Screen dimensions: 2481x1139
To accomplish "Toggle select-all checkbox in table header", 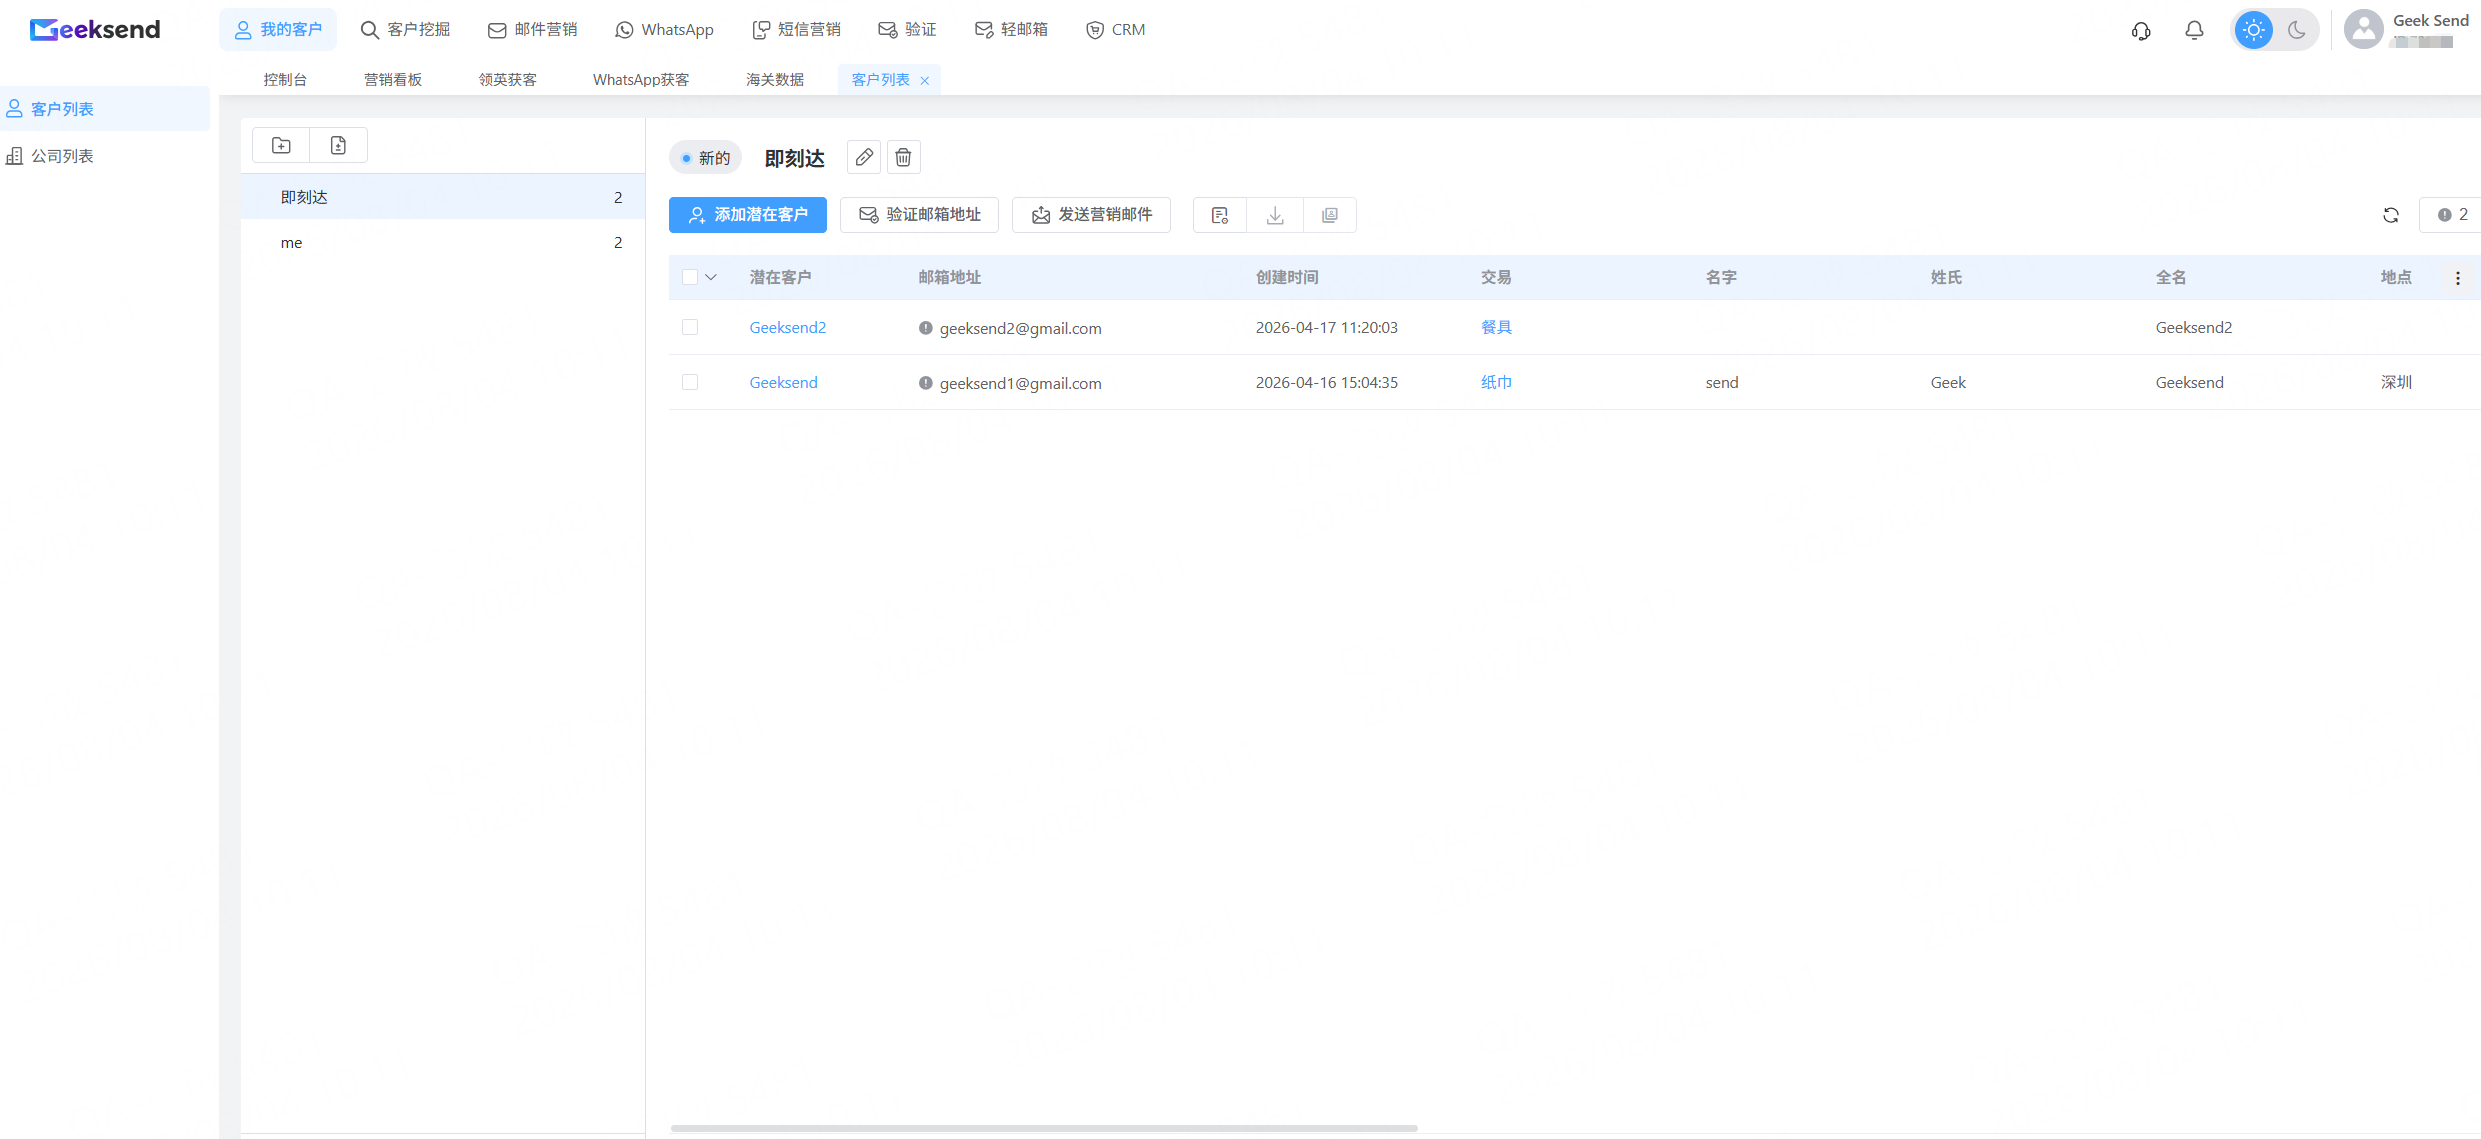I will click(x=690, y=277).
